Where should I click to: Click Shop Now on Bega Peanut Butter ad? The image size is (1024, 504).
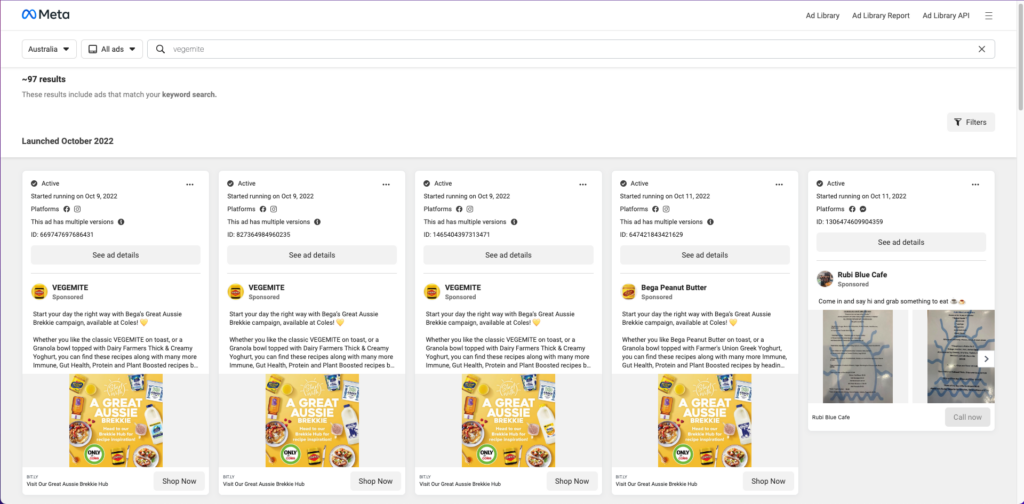click(769, 481)
